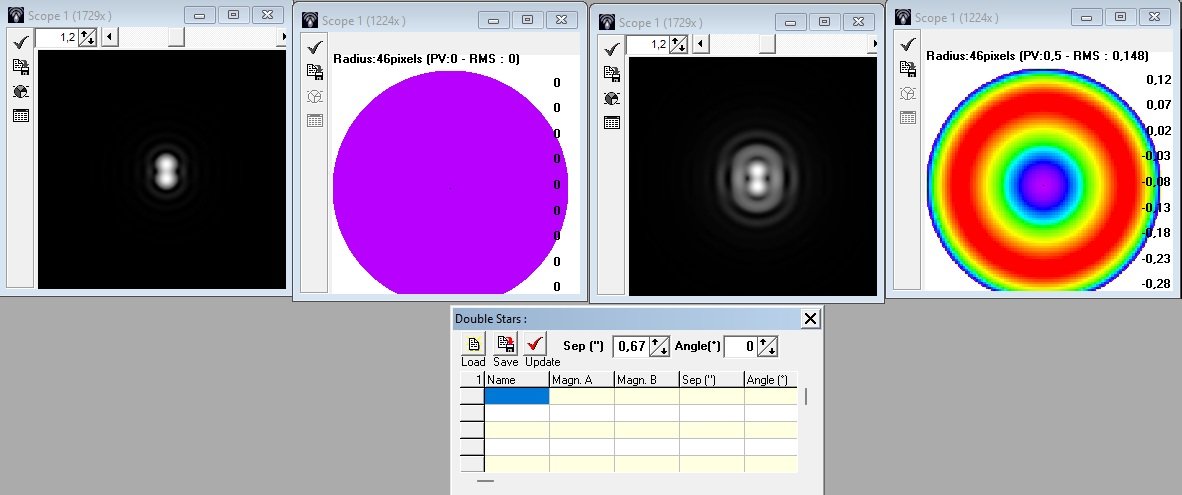Click the table icon in rainbow wavefront window
Image resolution: width=1182 pixels, height=495 pixels.
click(908, 117)
